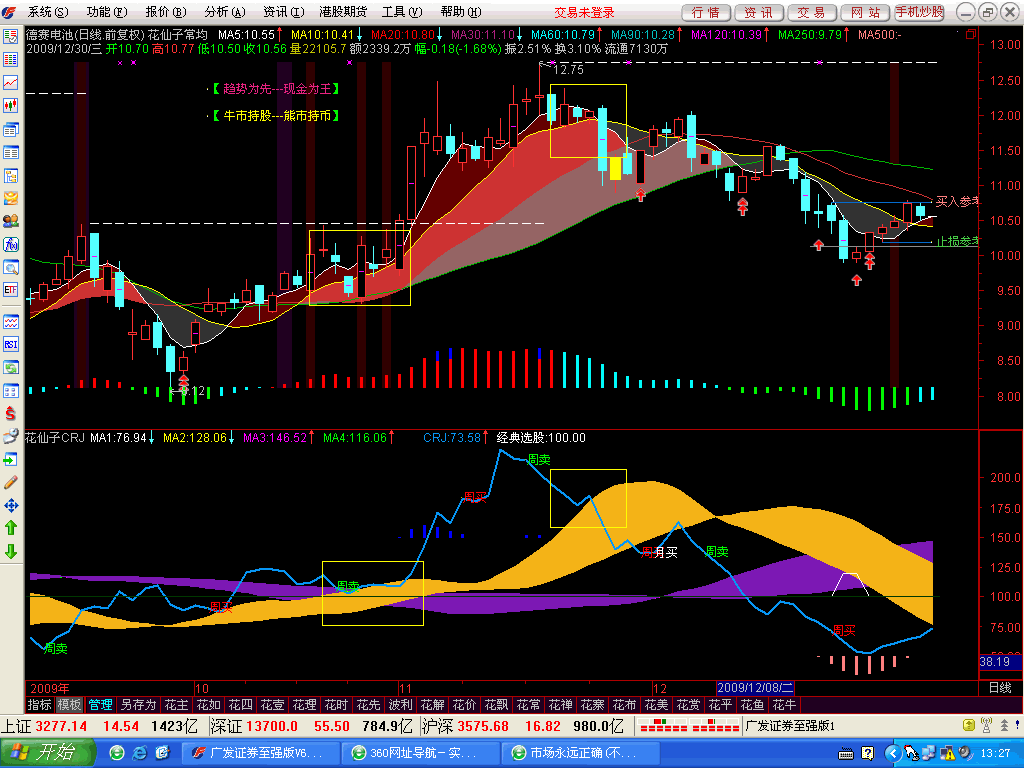This screenshot has width=1024, height=768.
Task: Click the 买入参考 price line label
Action: [957, 201]
